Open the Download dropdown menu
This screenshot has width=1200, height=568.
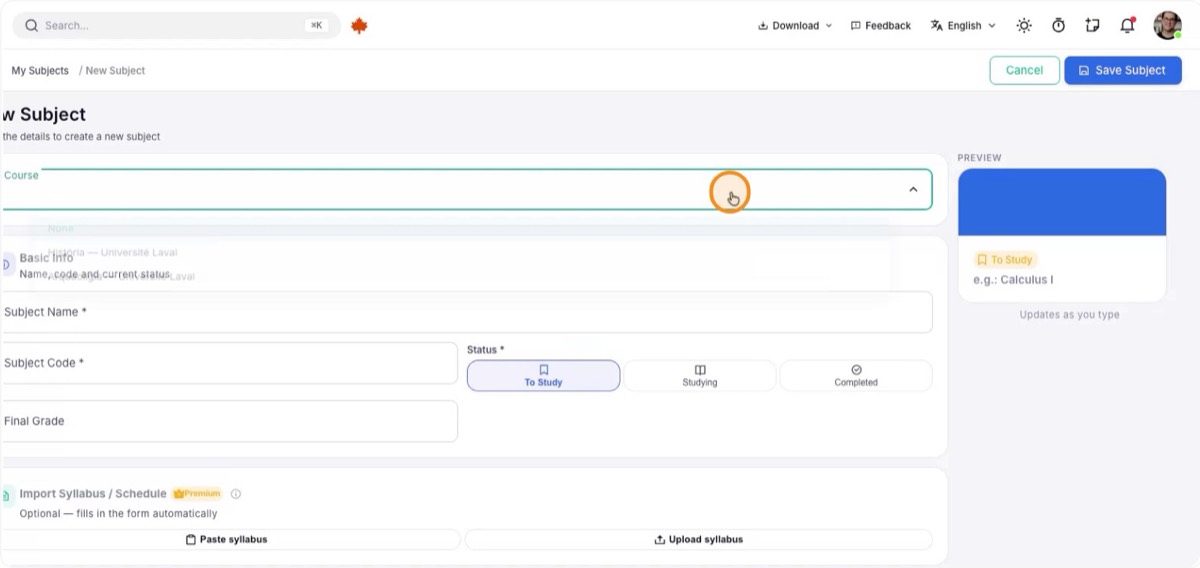(x=795, y=26)
